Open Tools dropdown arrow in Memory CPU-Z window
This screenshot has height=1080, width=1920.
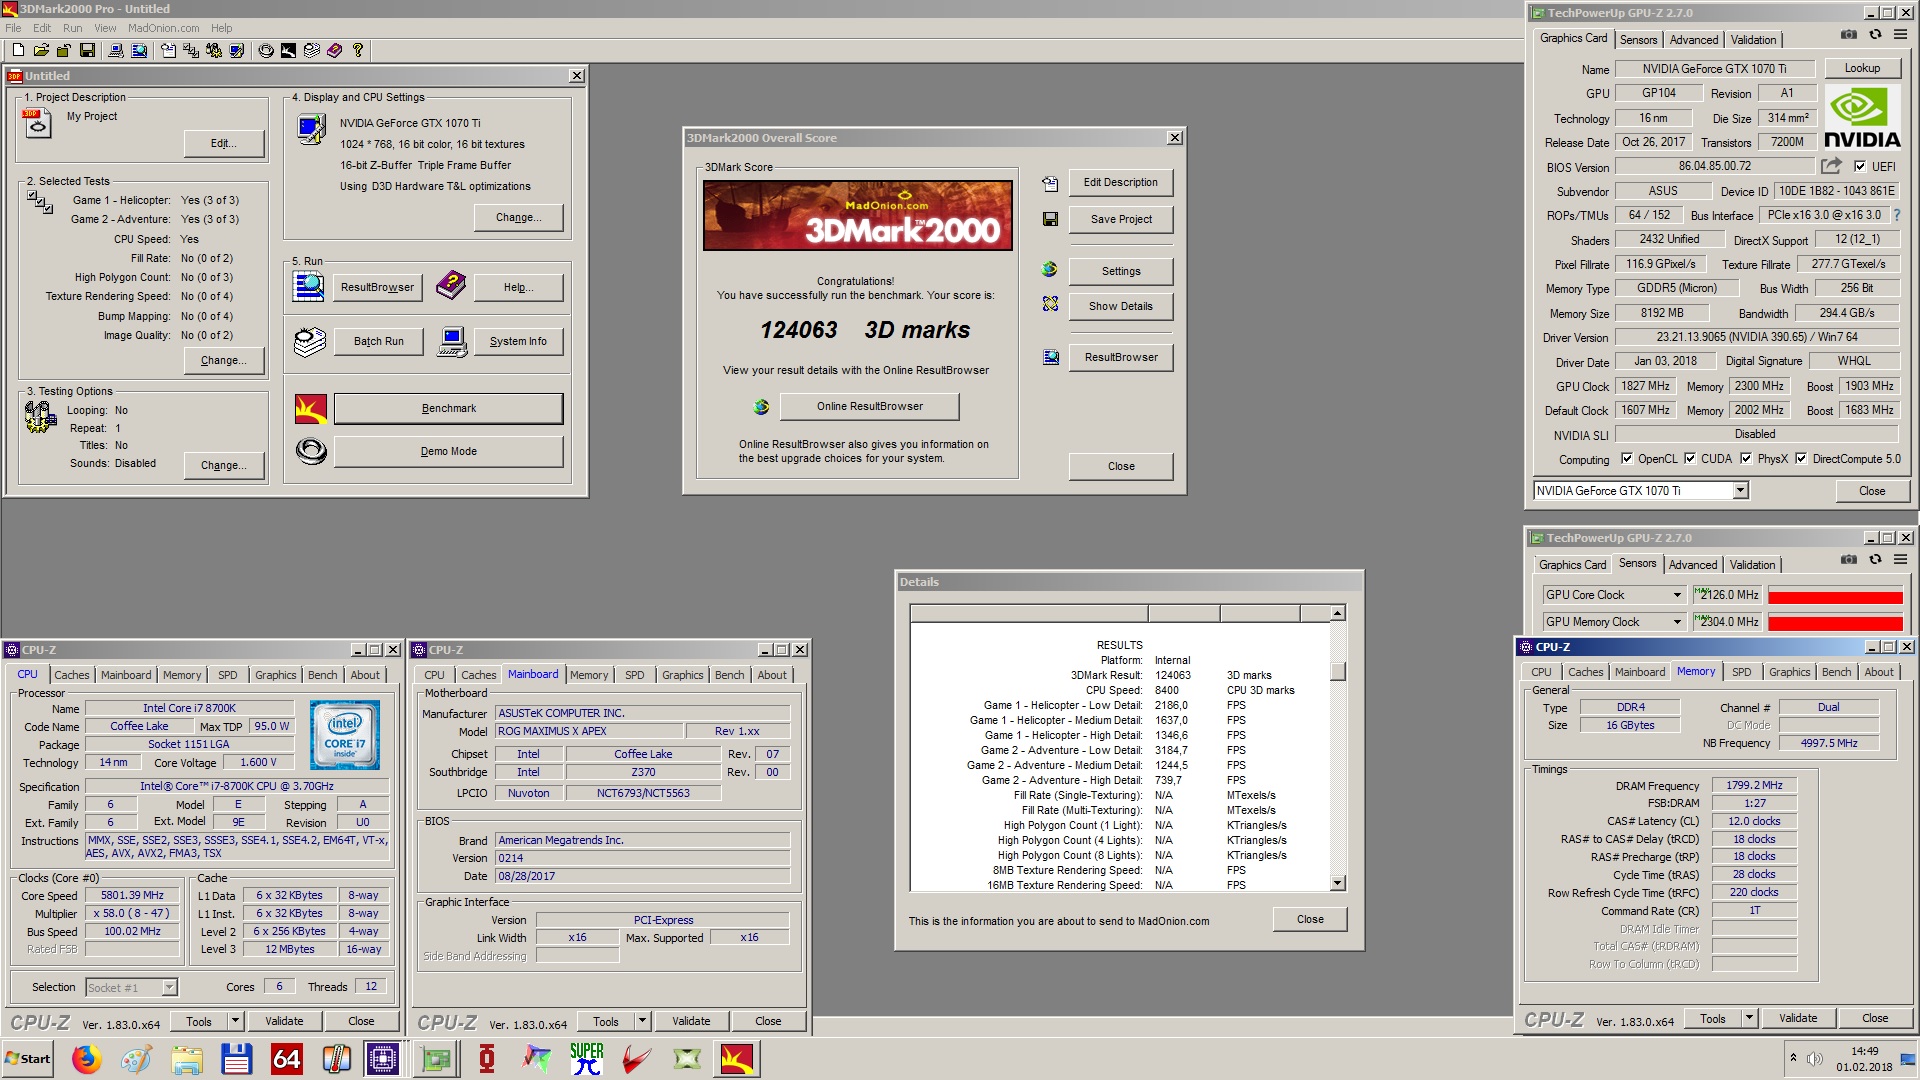click(x=1750, y=1018)
